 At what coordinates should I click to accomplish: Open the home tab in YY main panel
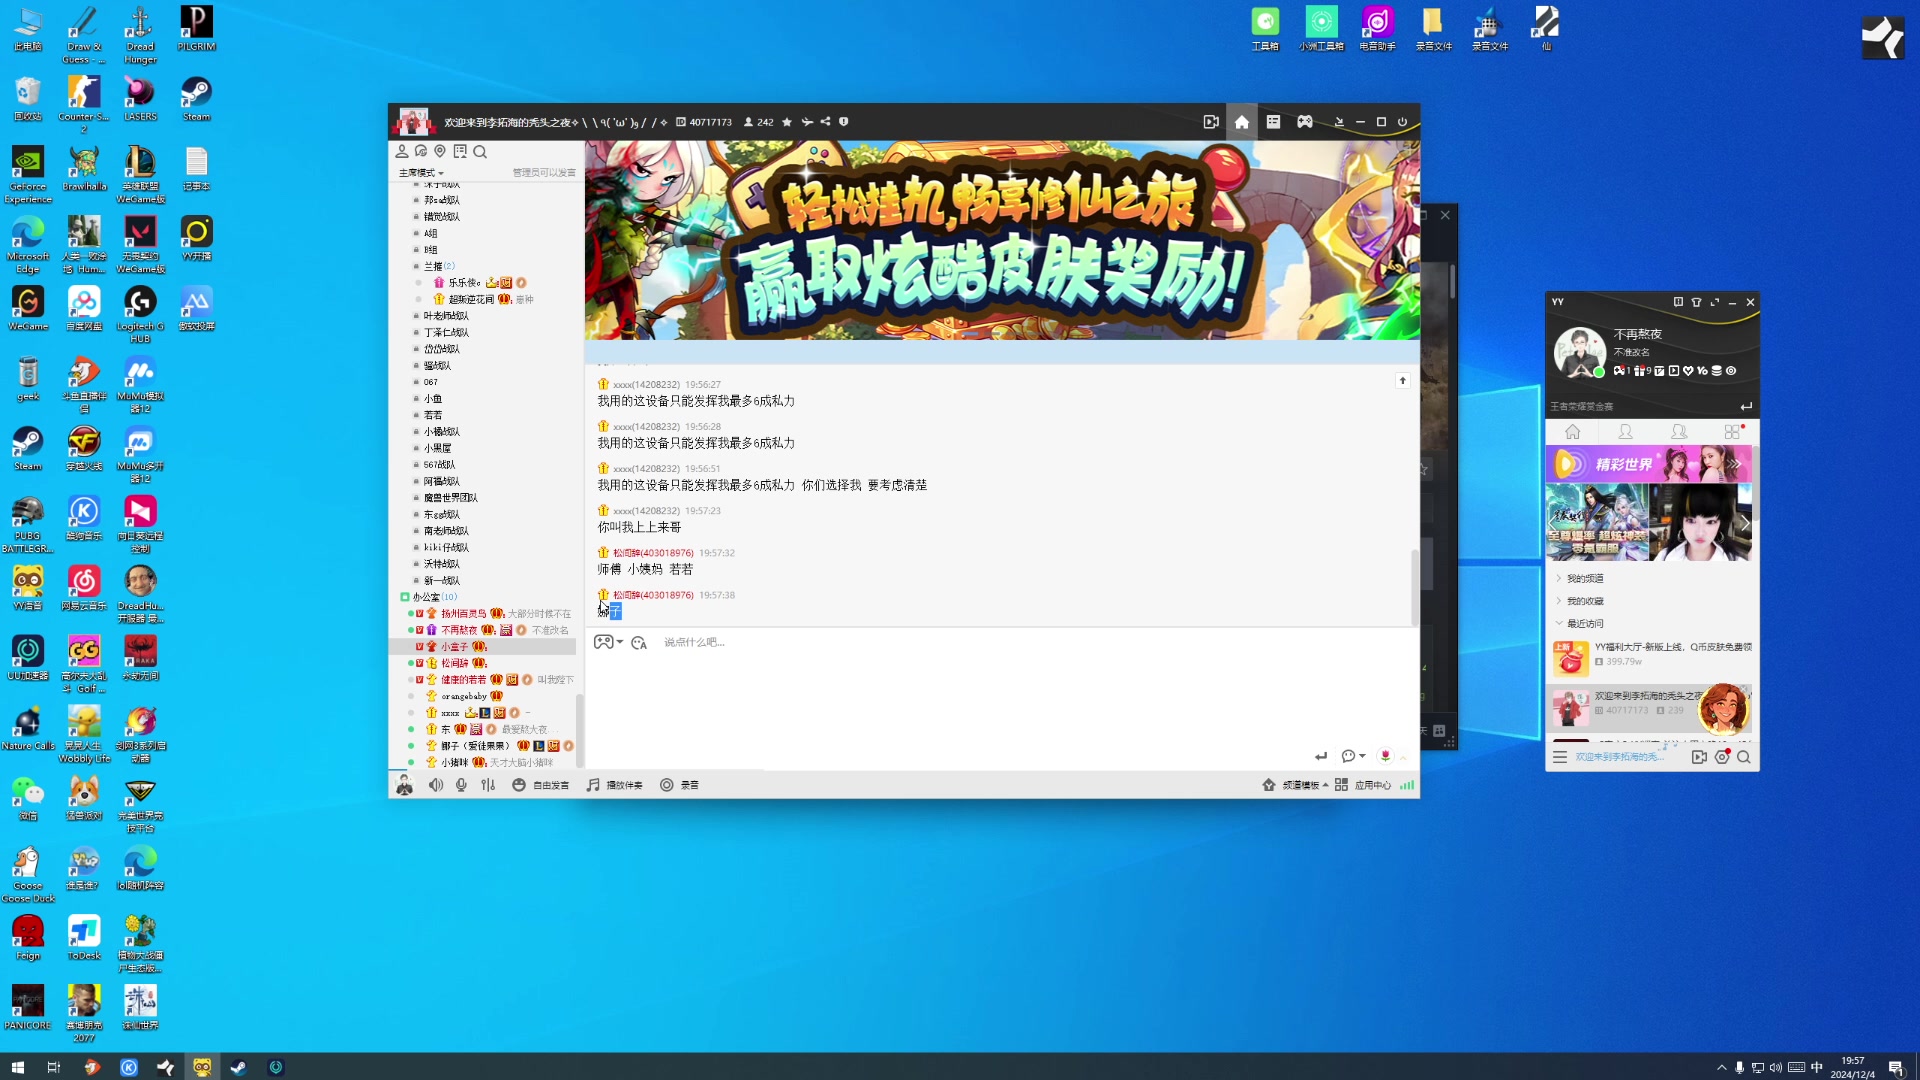[x=1572, y=432]
